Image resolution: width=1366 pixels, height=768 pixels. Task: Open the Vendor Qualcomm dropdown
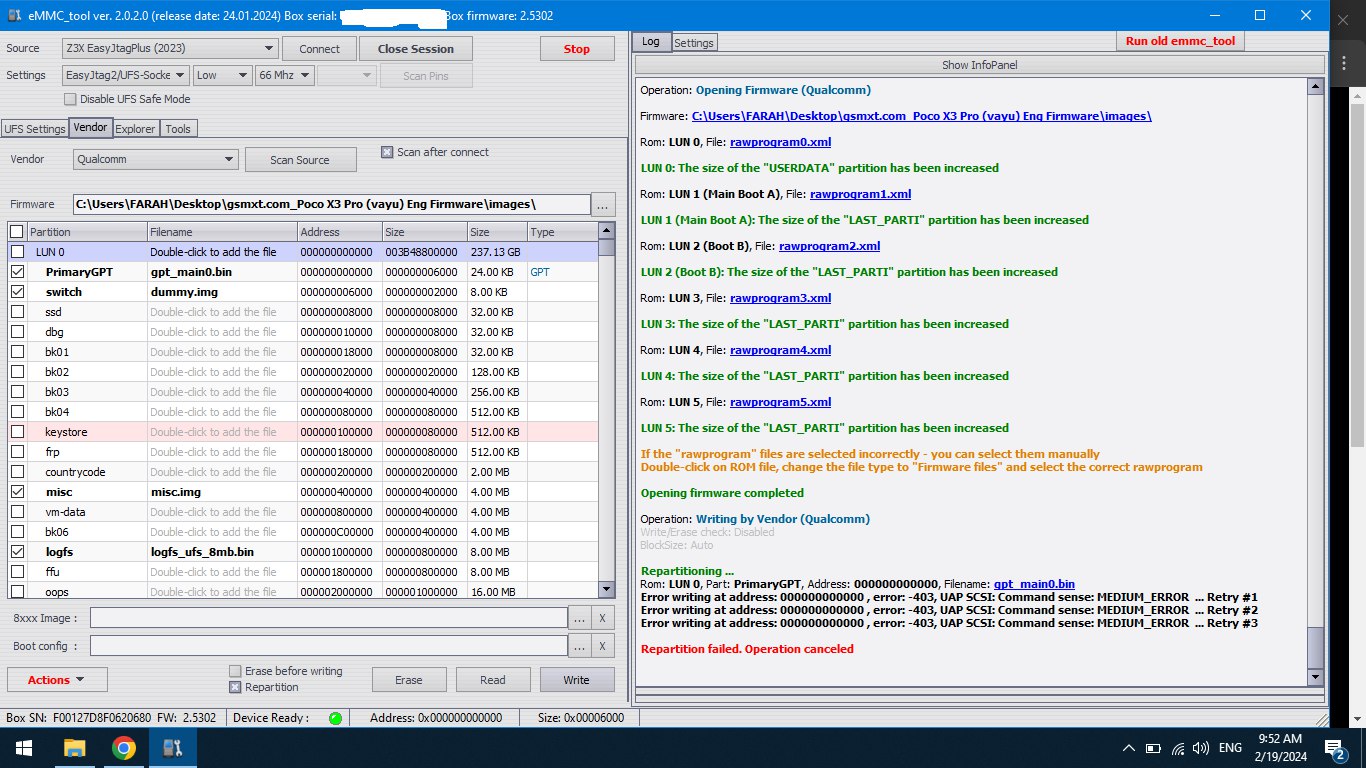click(156, 159)
